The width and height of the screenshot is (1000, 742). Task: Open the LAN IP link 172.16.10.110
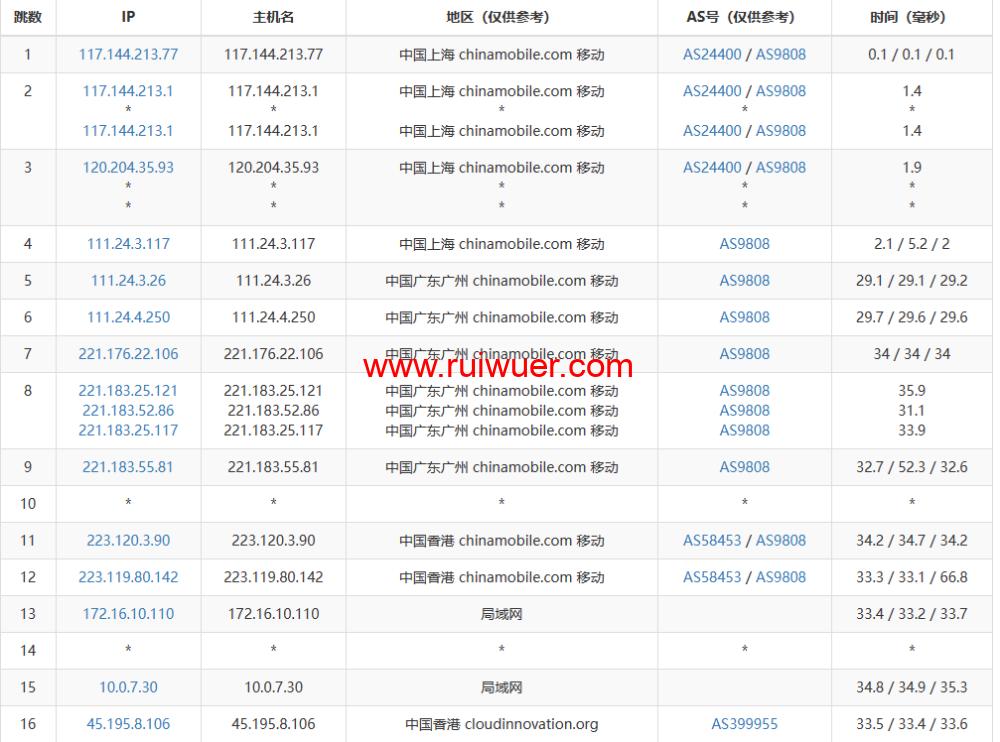click(128, 614)
